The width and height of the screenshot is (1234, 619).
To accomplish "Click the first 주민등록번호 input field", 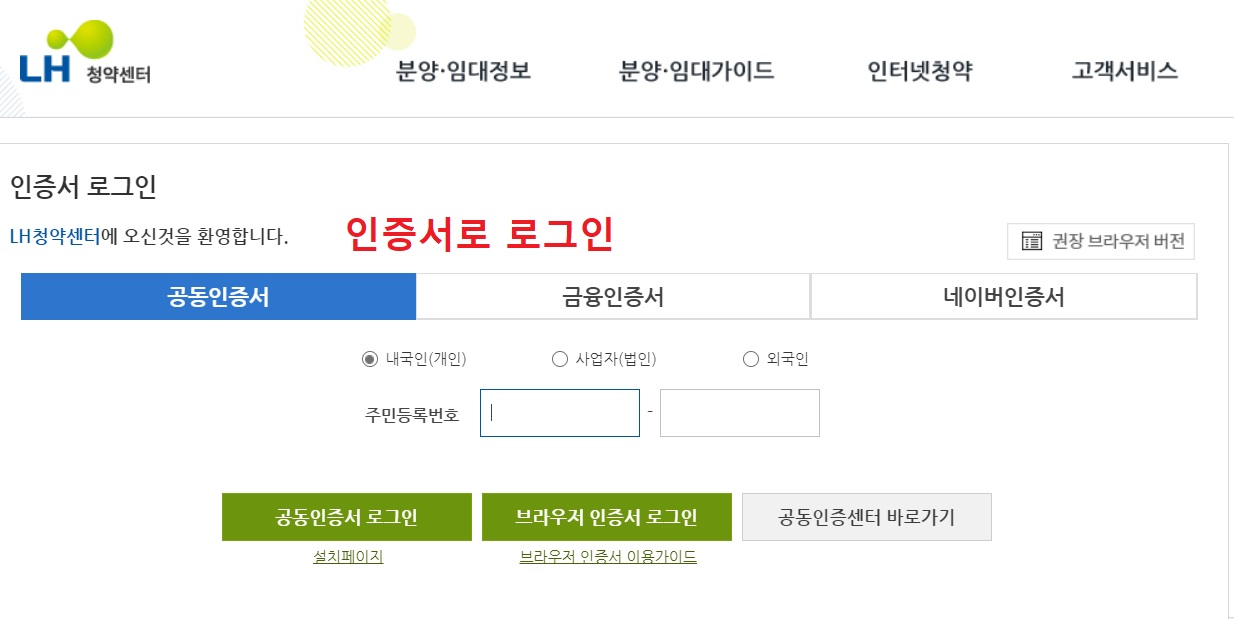I will (x=558, y=412).
